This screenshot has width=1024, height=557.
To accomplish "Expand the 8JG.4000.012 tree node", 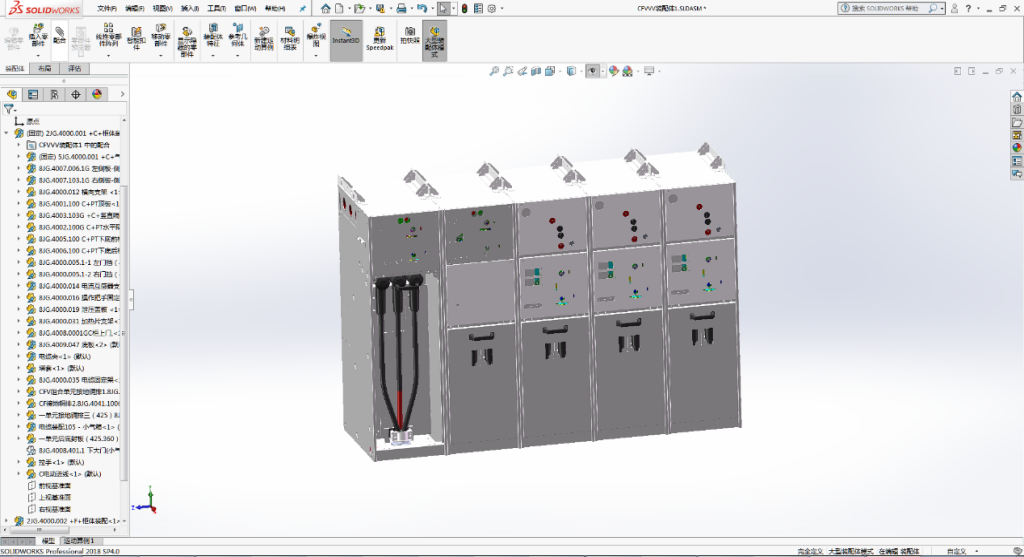I will point(18,191).
